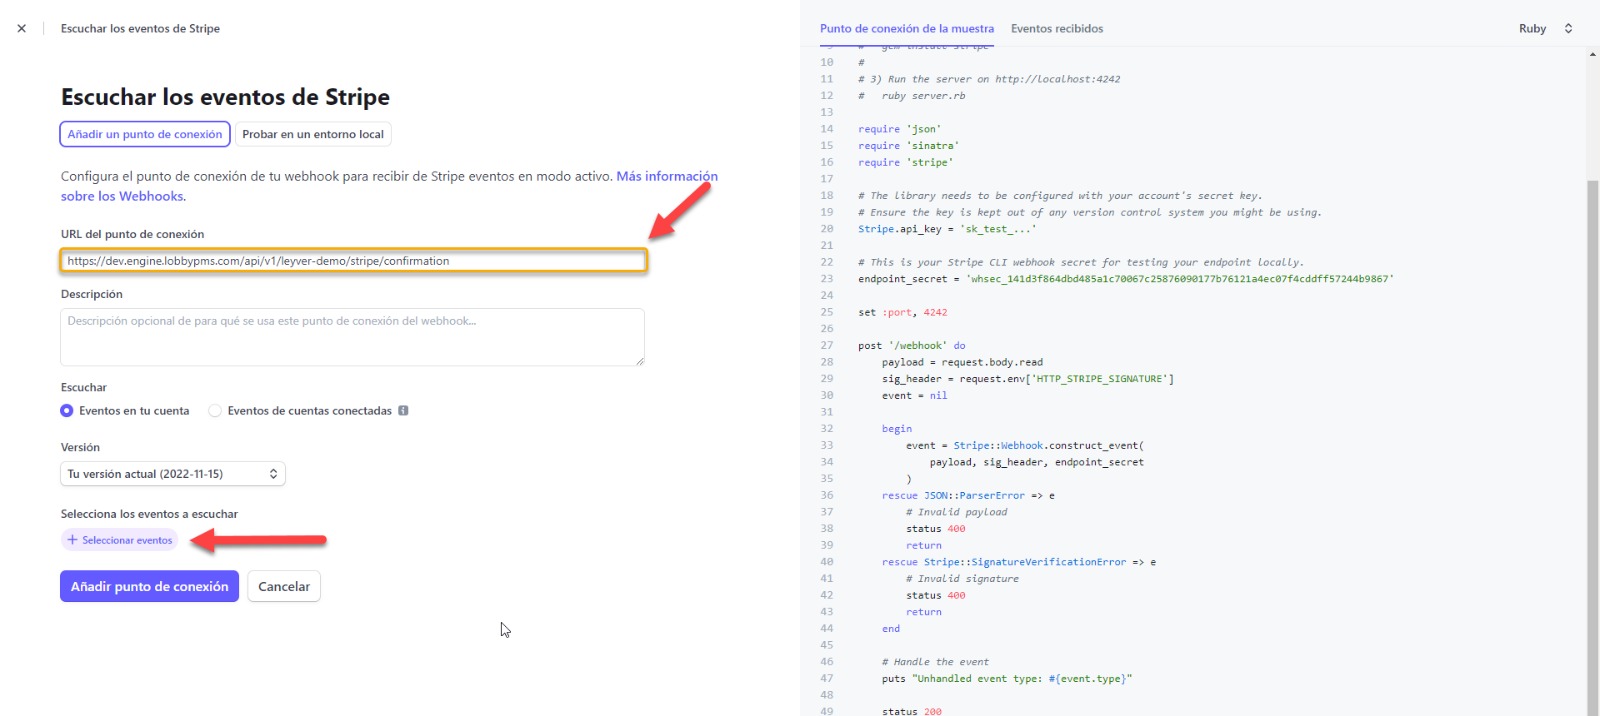The image size is (1600, 716).
Task: Click the URL del punto de conexión field
Action: point(353,261)
